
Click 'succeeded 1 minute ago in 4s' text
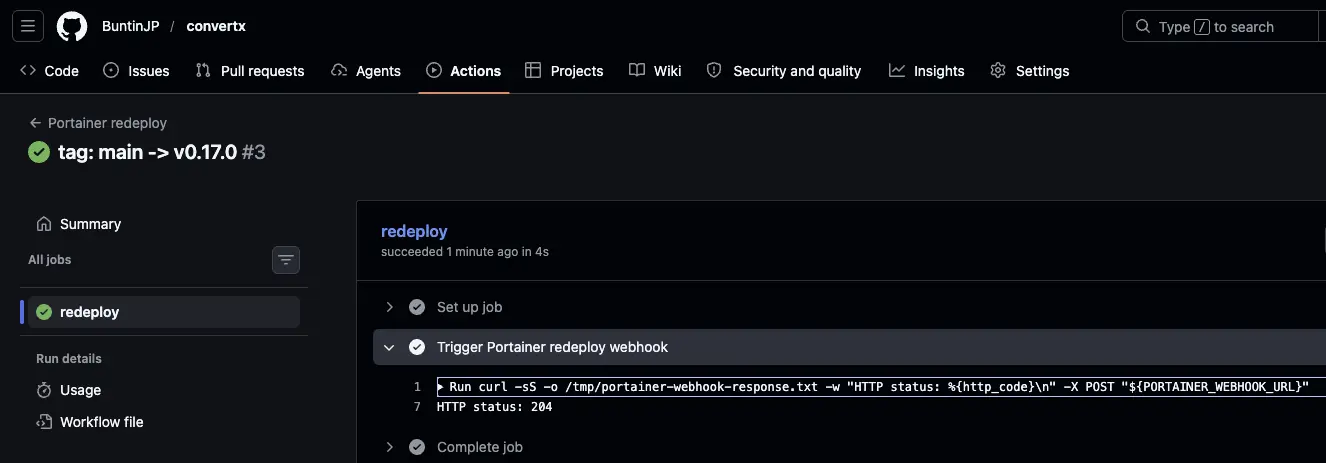pos(465,252)
